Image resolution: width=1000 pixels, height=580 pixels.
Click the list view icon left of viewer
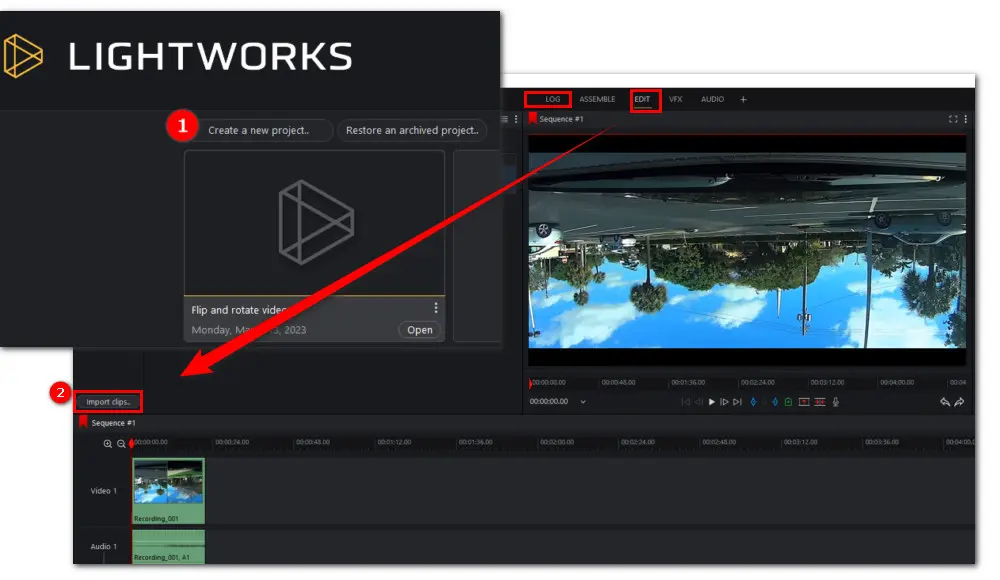[x=504, y=119]
